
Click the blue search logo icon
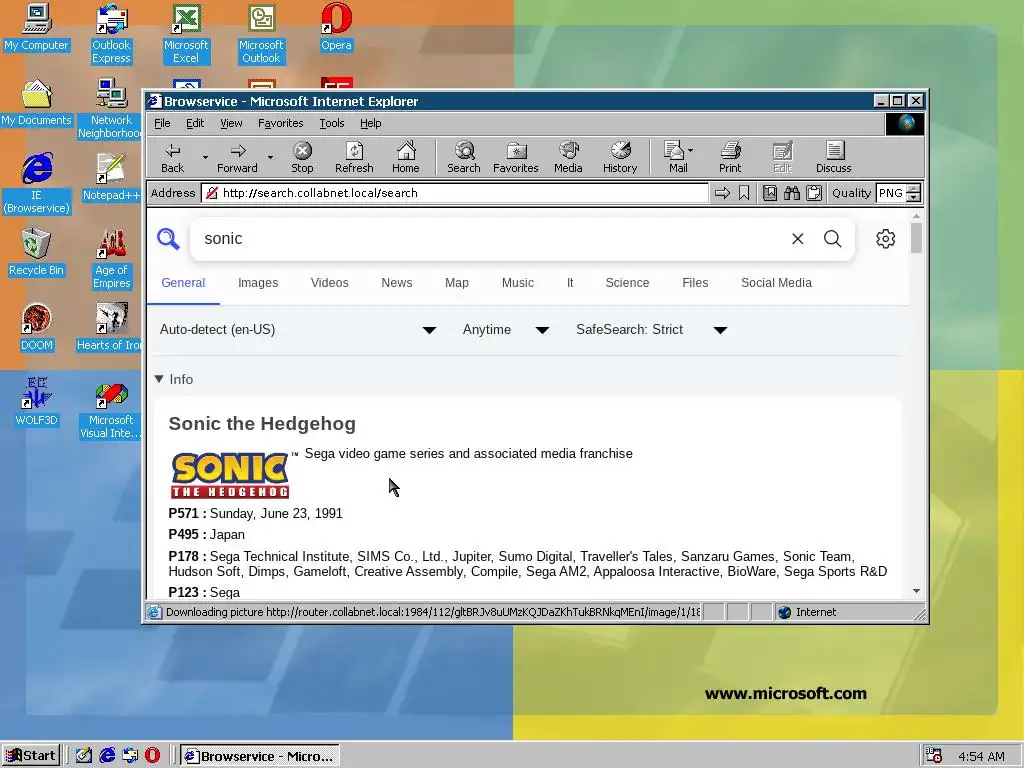point(168,239)
